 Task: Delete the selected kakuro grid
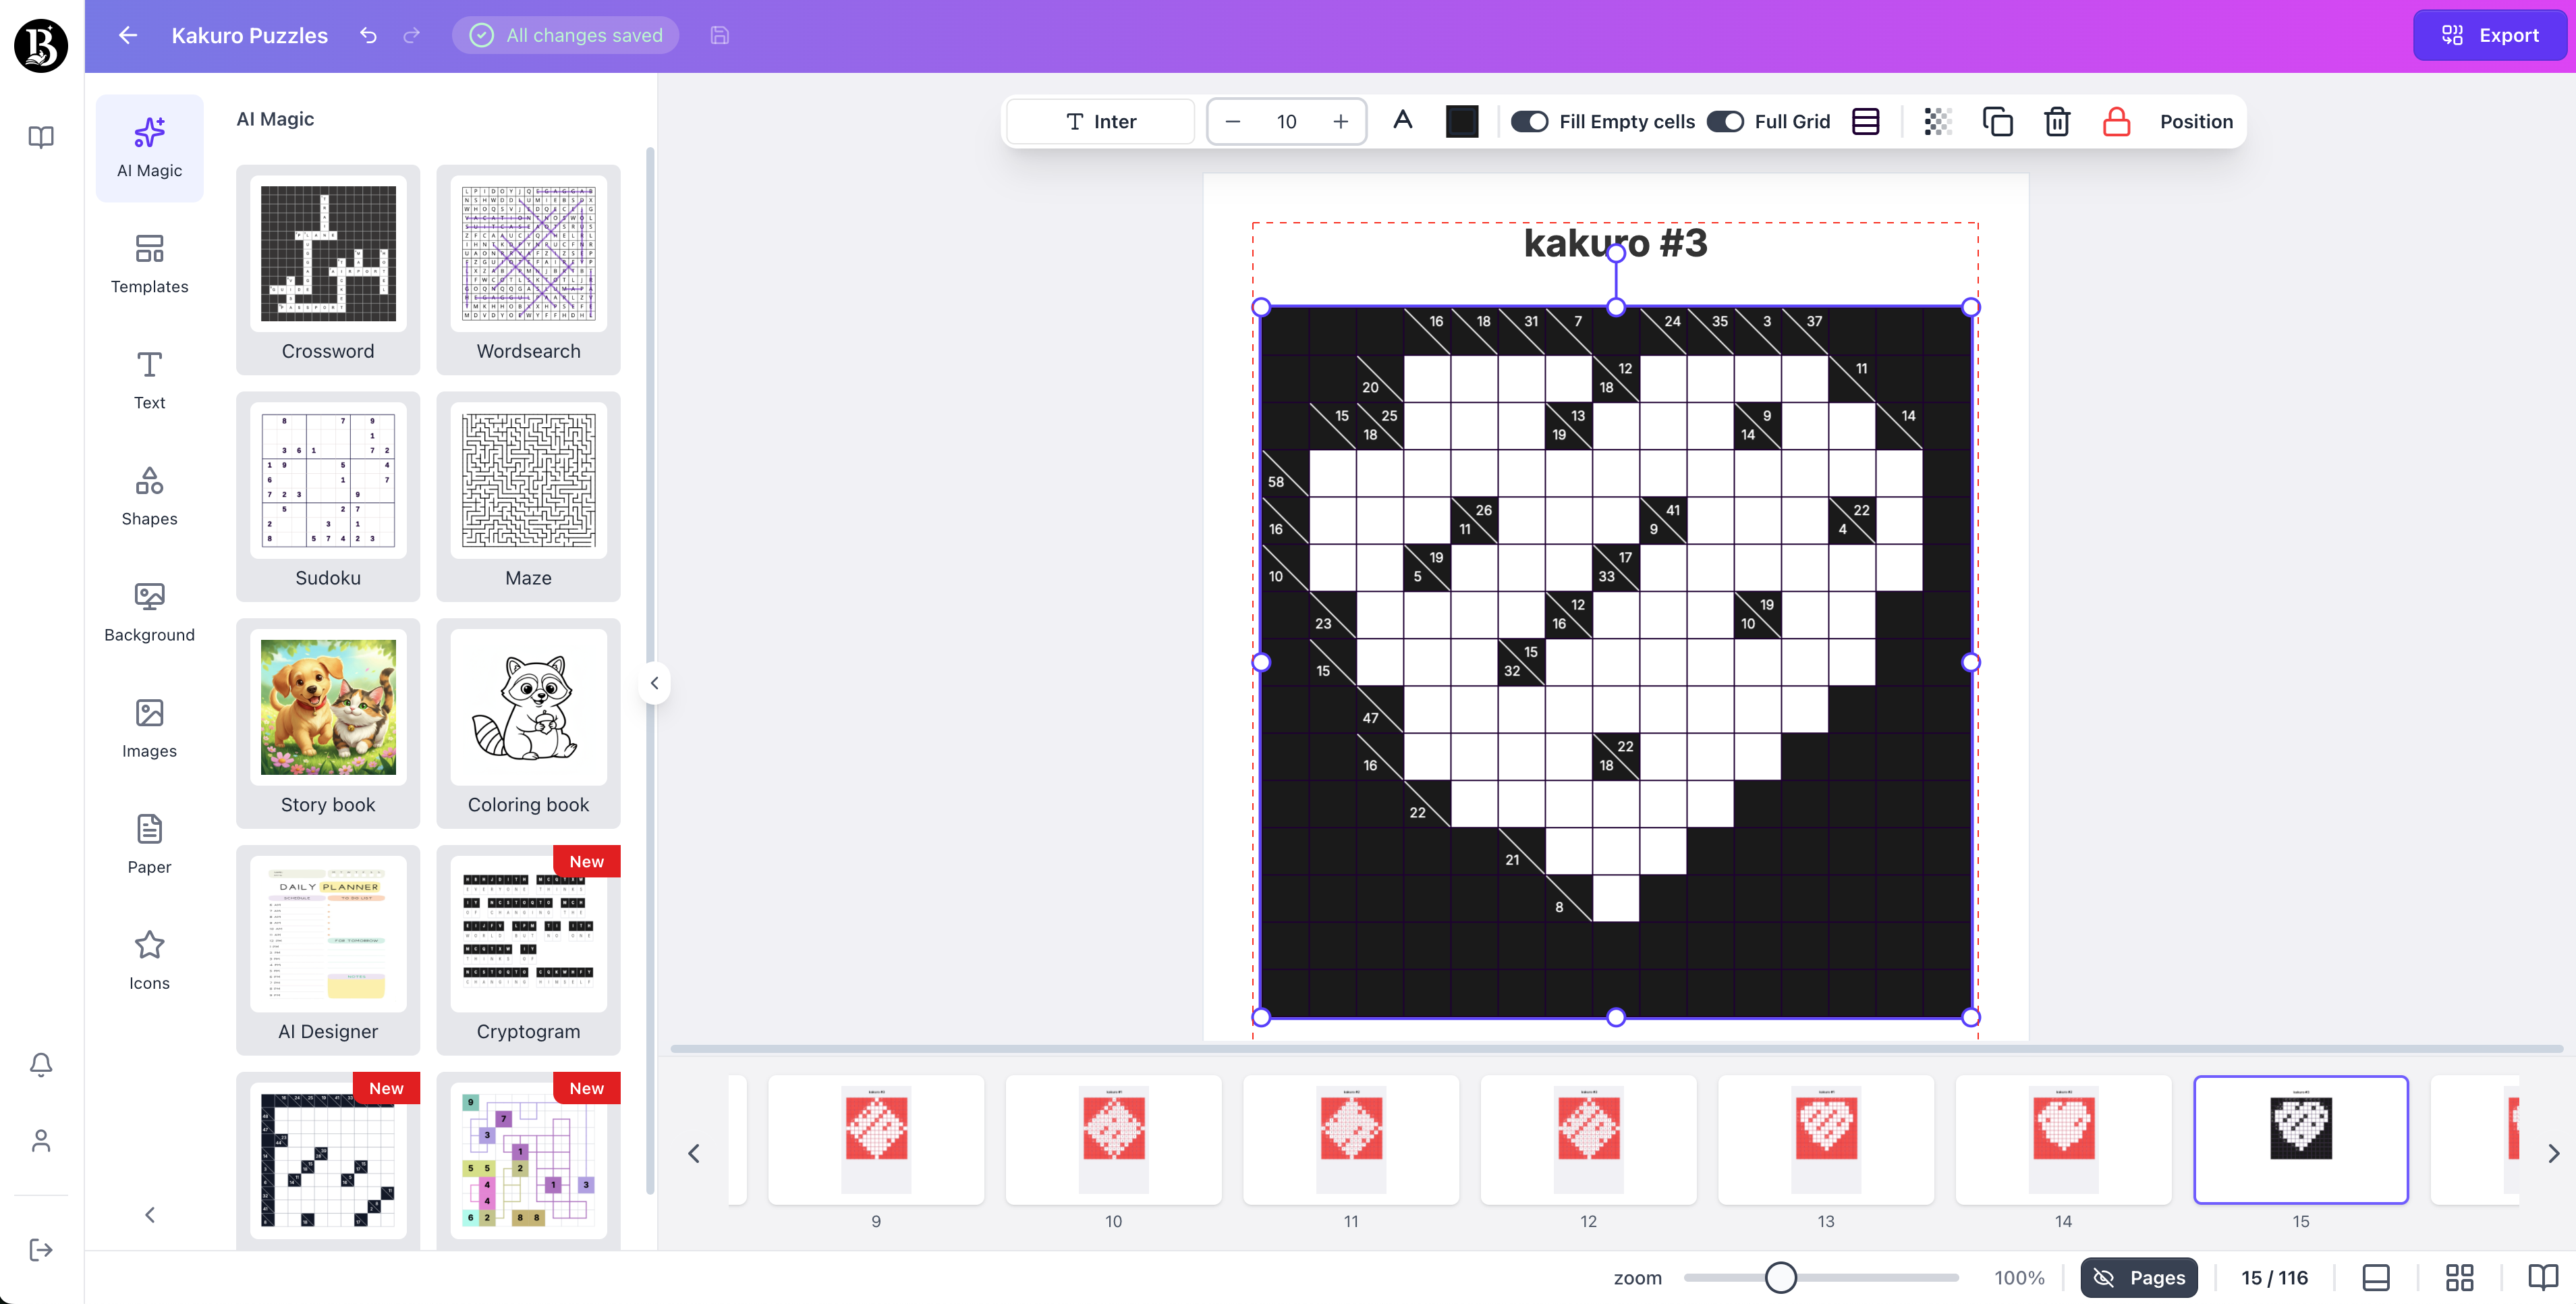coord(2057,121)
